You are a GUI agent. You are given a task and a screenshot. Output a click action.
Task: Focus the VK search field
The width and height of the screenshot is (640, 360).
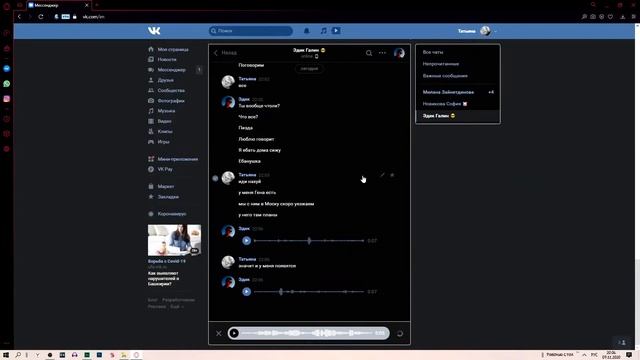pyautogui.click(x=251, y=31)
